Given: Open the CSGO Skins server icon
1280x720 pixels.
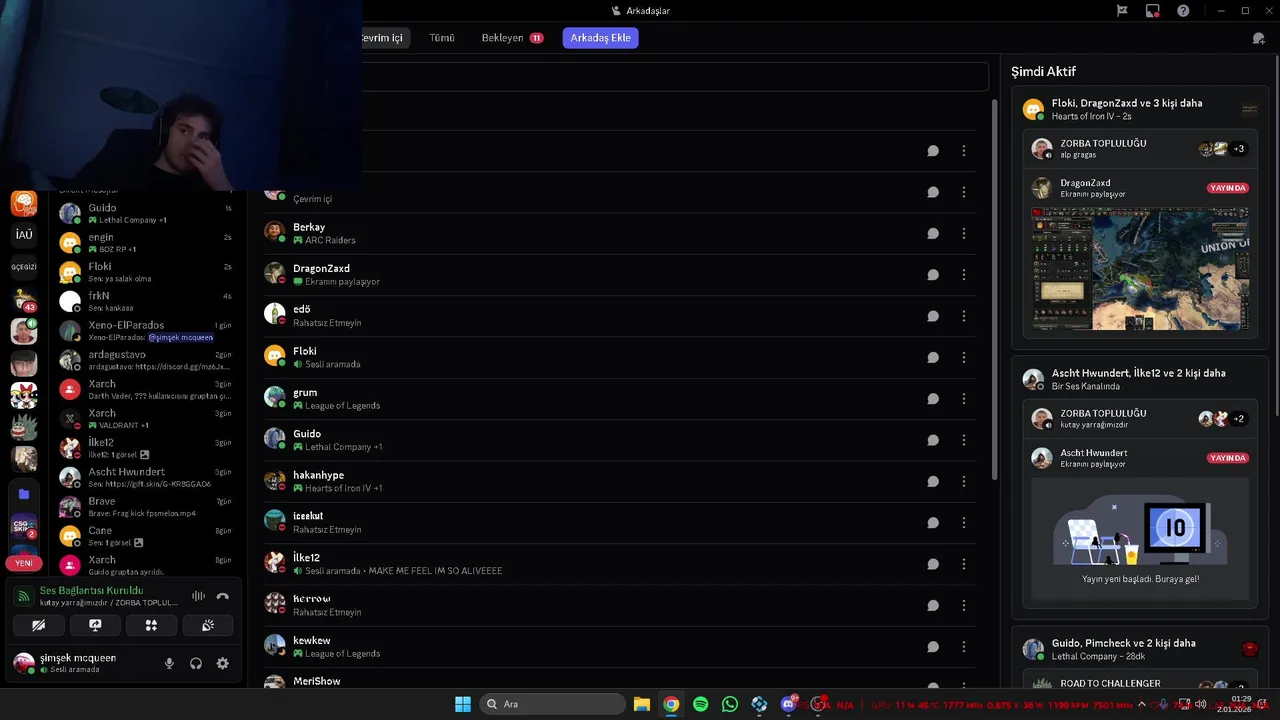Looking at the screenshot, I should coord(24,527).
